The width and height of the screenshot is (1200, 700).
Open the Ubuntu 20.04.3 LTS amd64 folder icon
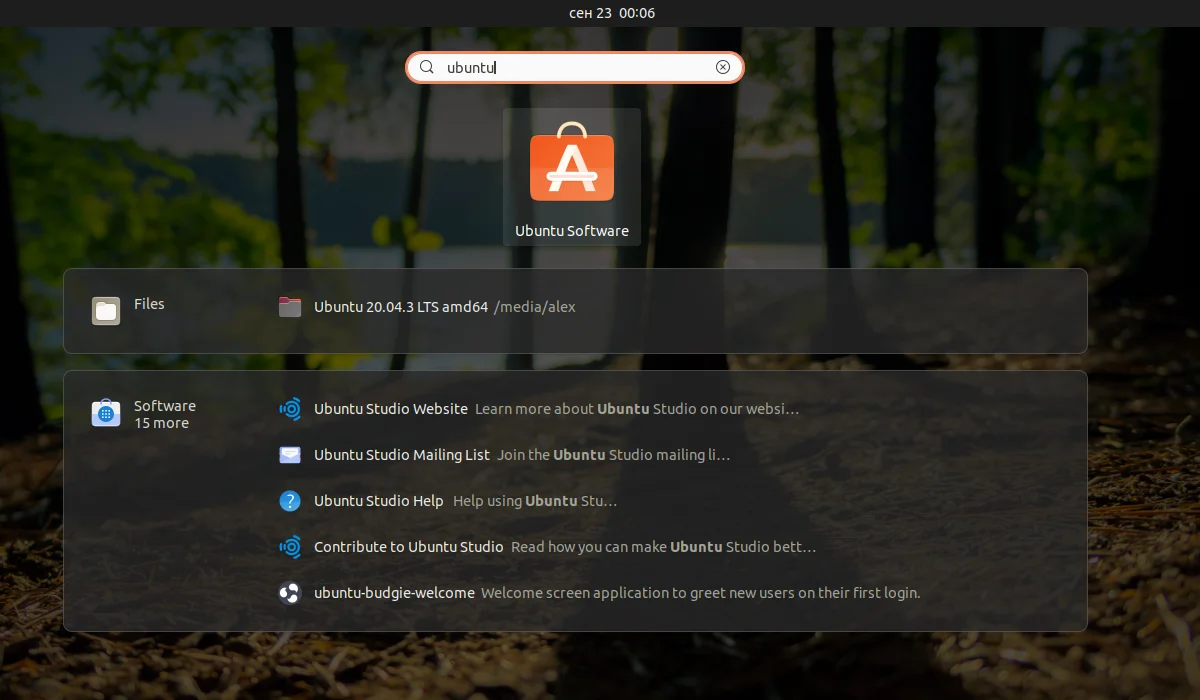coord(290,307)
